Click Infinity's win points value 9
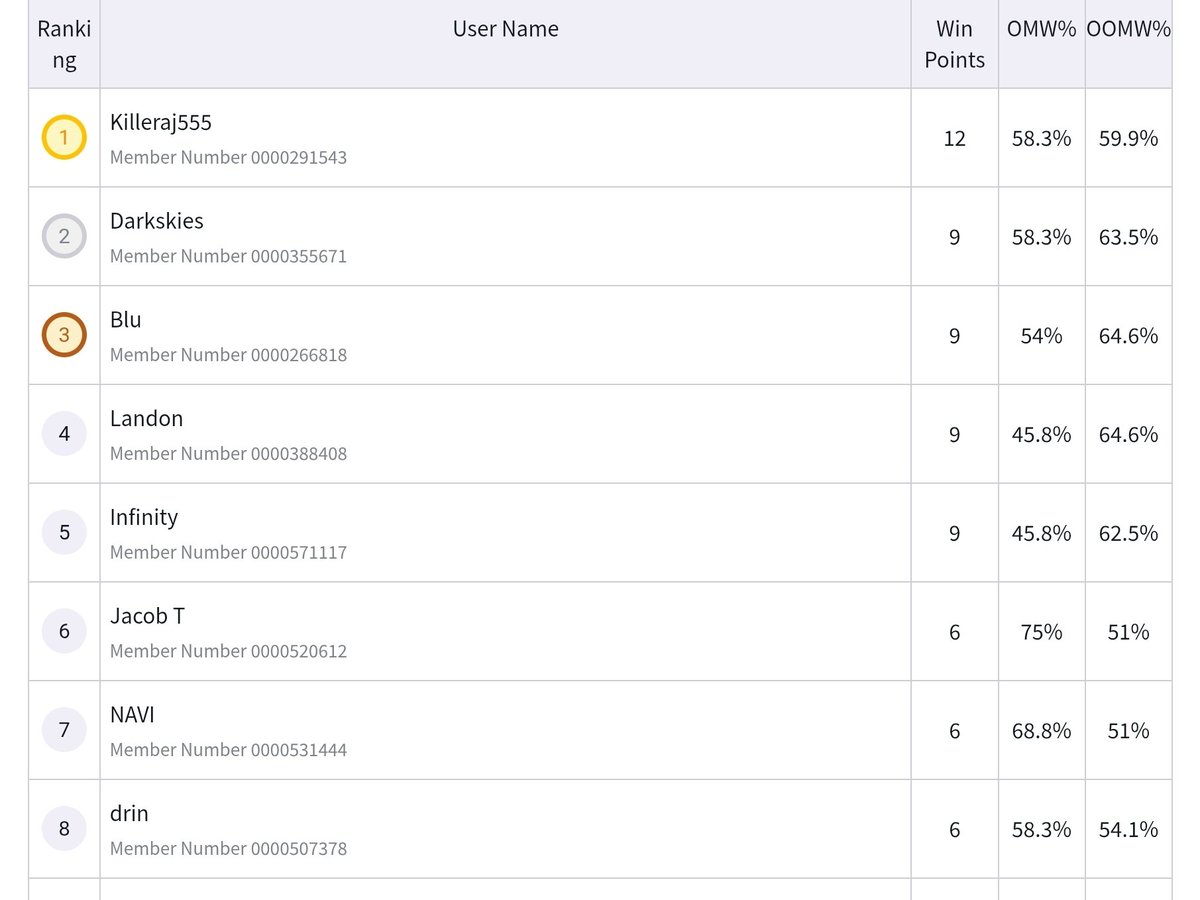 tap(954, 534)
